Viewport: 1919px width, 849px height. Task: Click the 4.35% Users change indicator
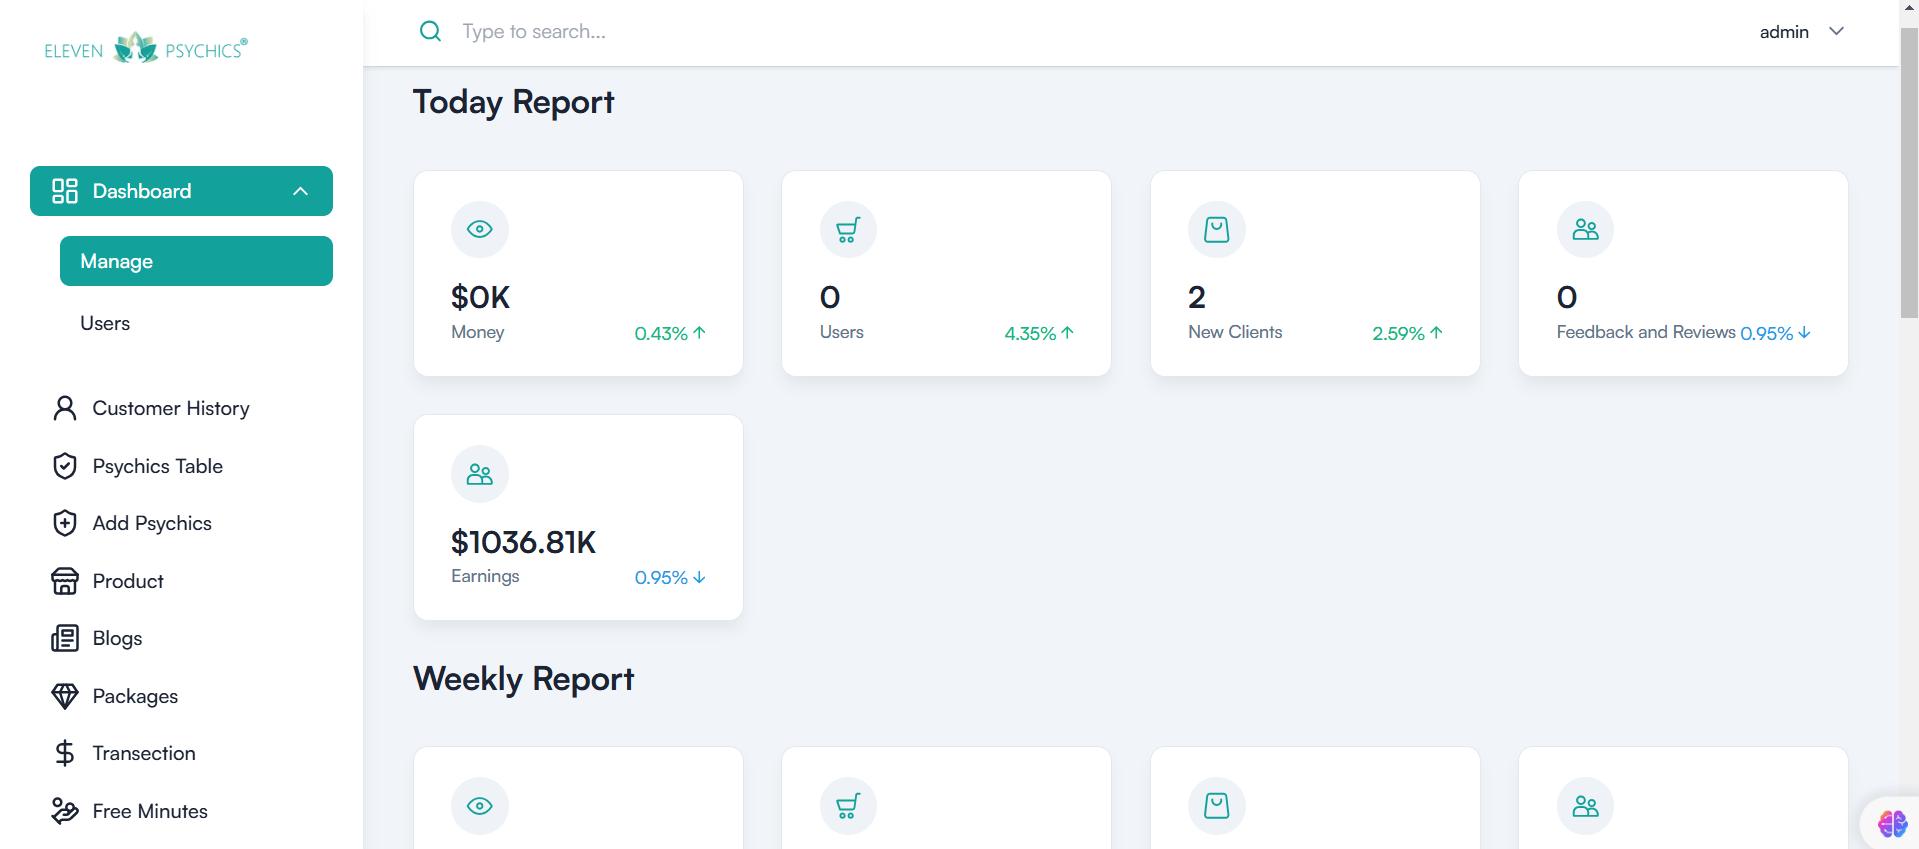1039,333
